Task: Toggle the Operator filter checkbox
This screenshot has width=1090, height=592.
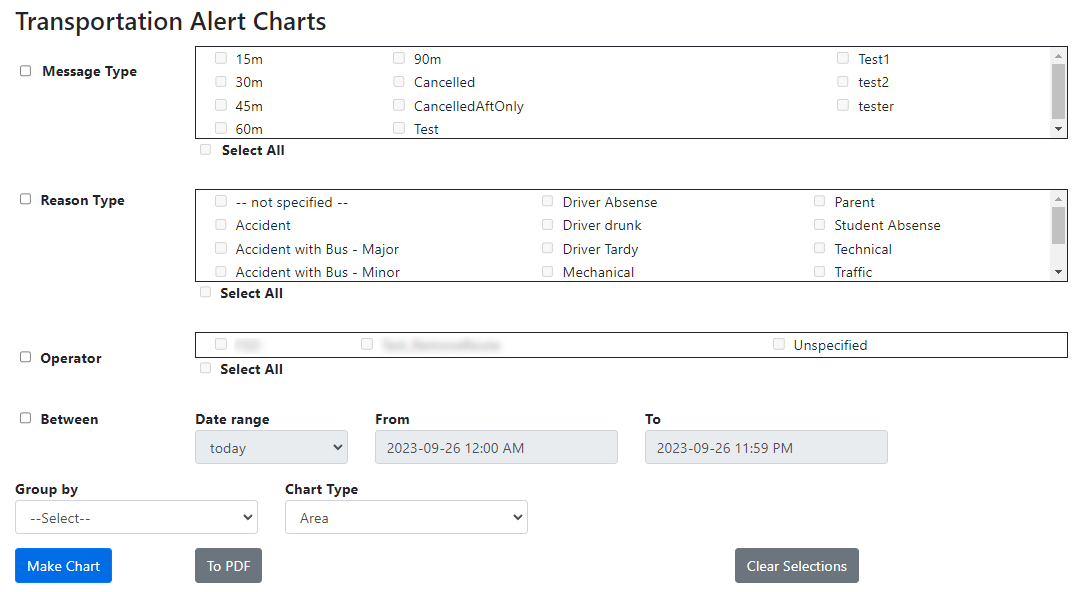Action: (x=26, y=357)
